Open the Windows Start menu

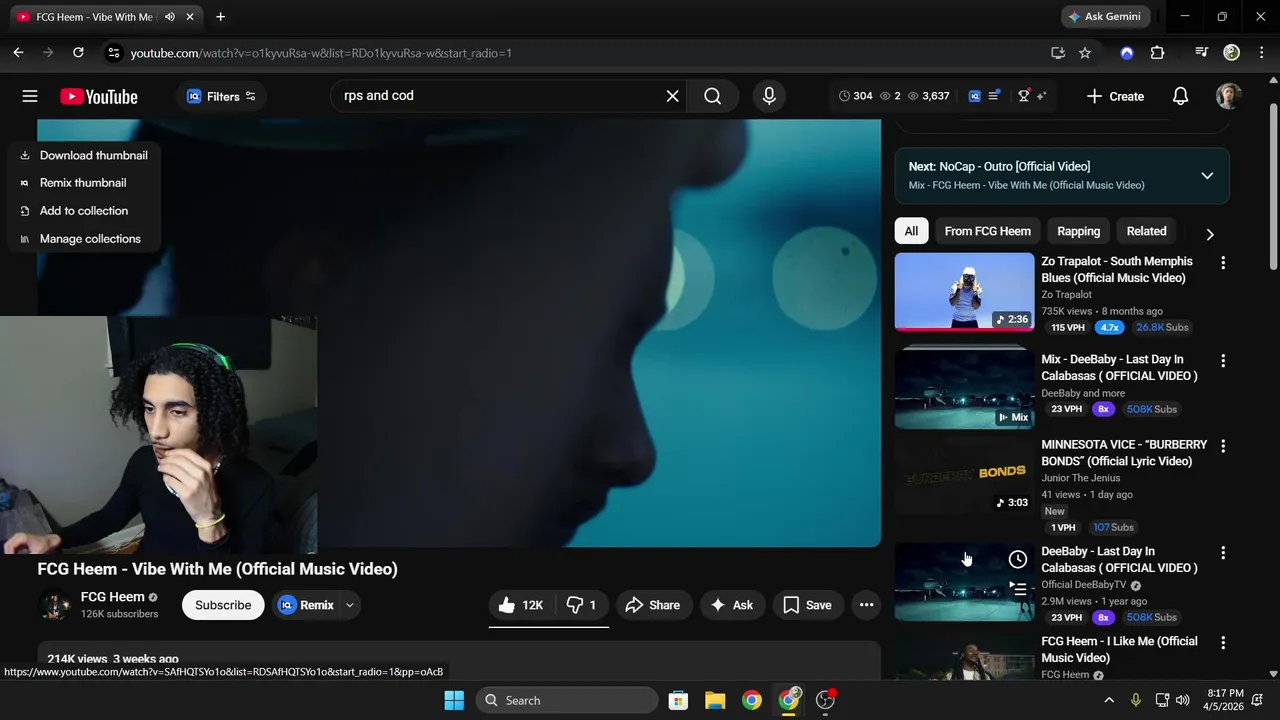click(x=454, y=700)
